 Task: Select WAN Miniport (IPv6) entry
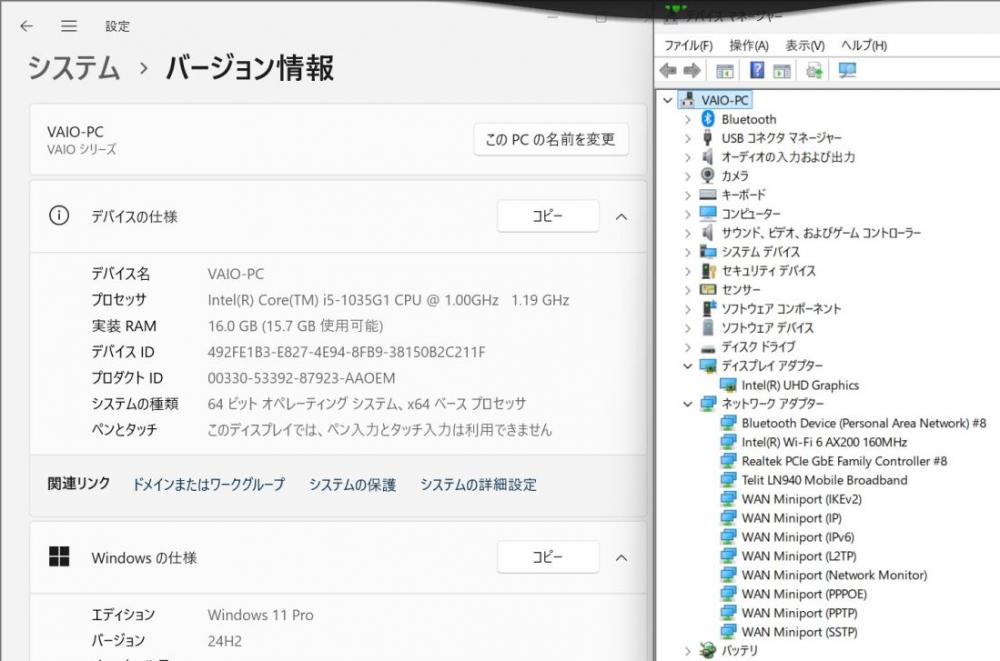(x=798, y=537)
